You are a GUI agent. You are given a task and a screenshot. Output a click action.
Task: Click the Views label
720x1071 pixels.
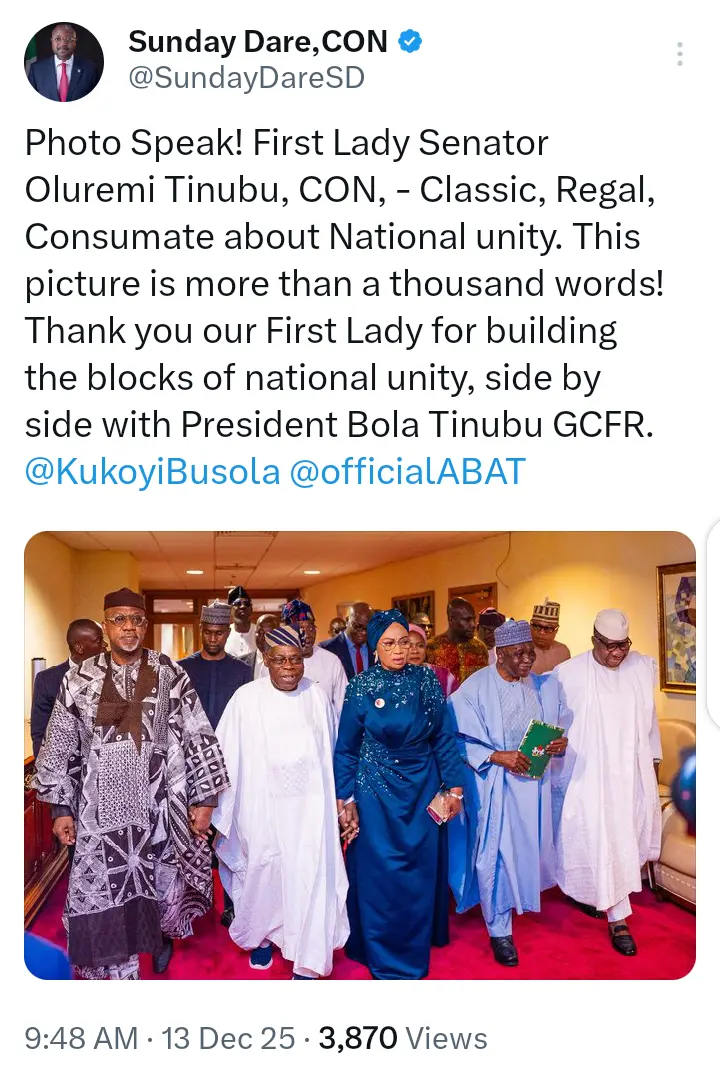click(449, 1038)
